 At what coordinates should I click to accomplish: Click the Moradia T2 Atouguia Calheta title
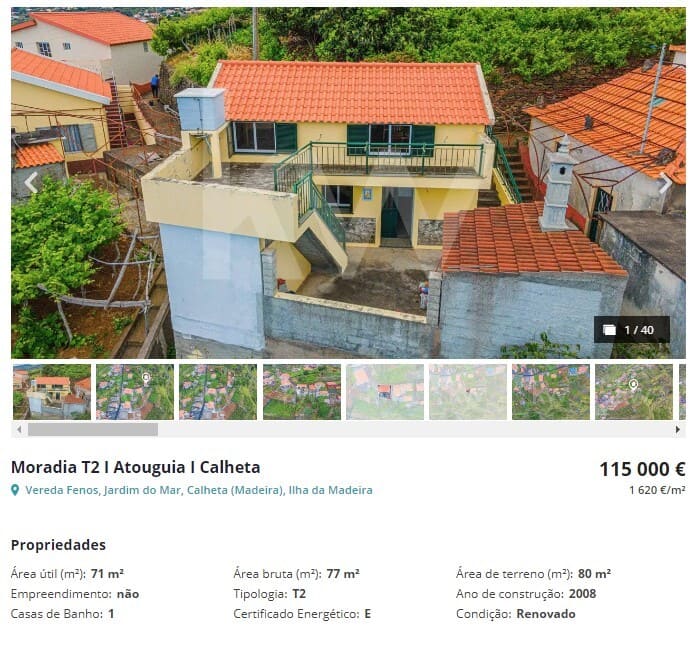click(x=135, y=467)
